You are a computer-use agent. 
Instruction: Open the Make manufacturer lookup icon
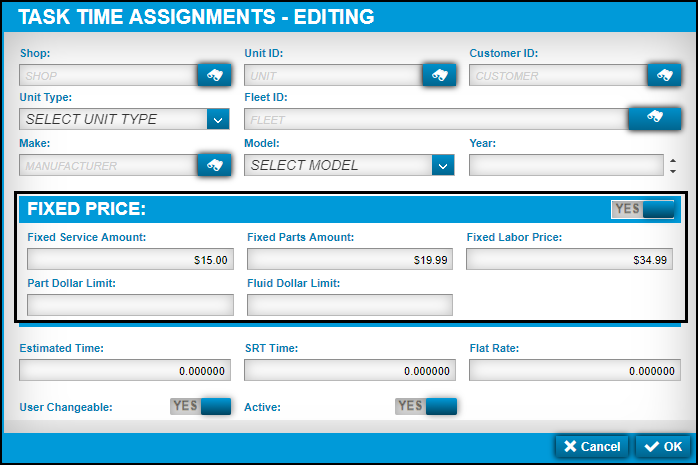point(213,165)
